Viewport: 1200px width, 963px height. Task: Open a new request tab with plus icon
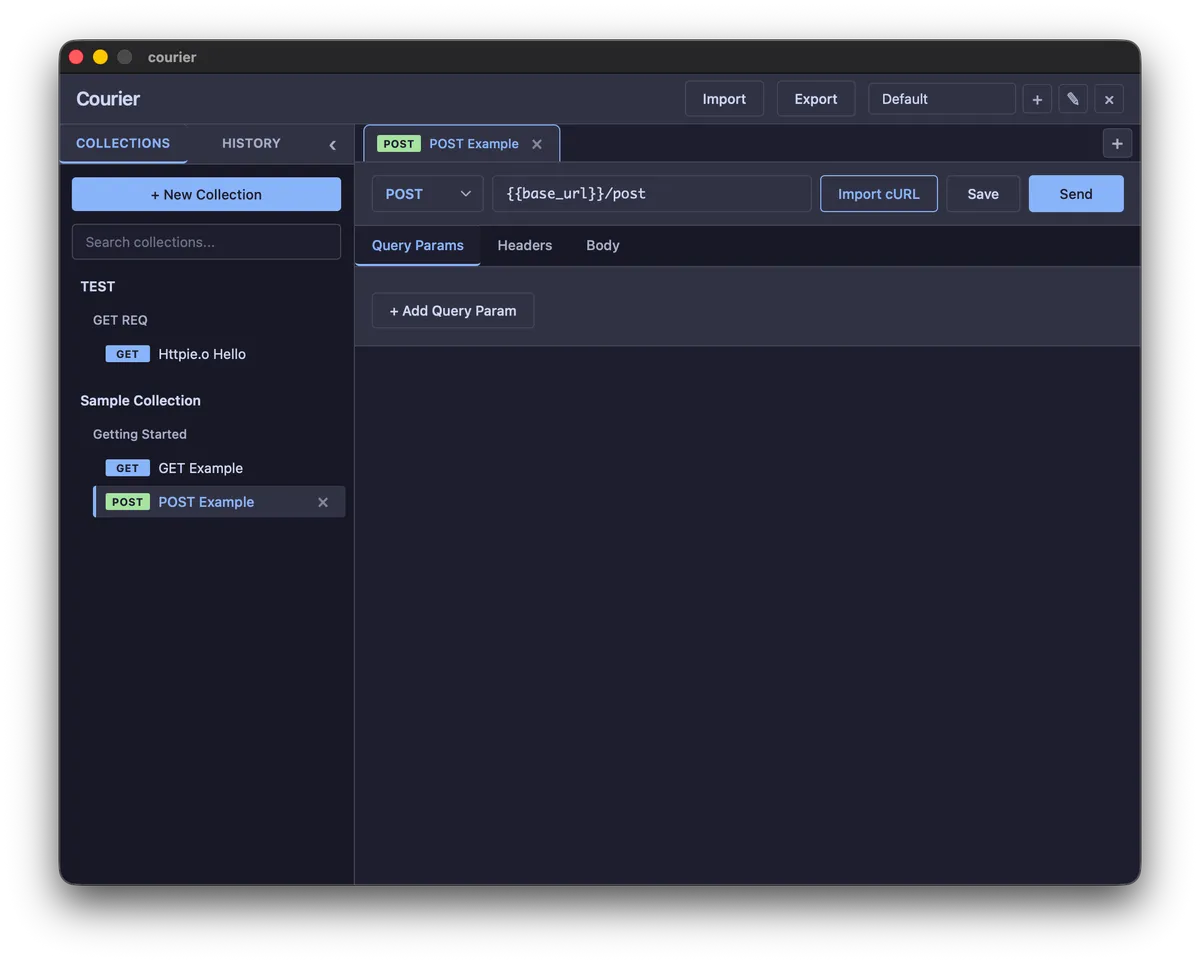pos(1117,144)
